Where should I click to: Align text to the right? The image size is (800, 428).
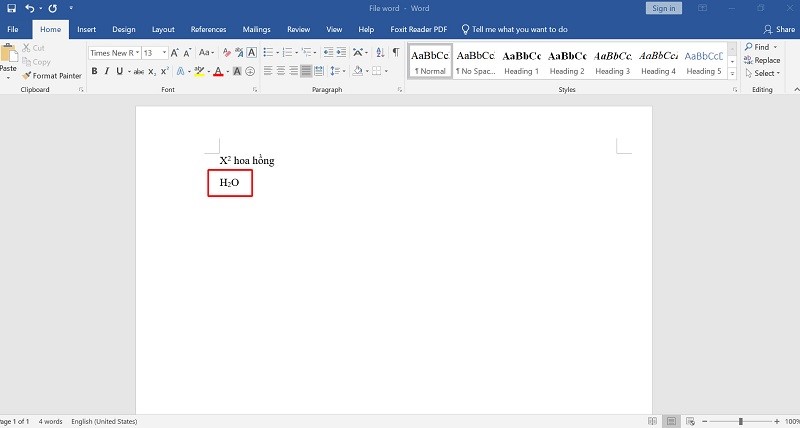pos(293,71)
